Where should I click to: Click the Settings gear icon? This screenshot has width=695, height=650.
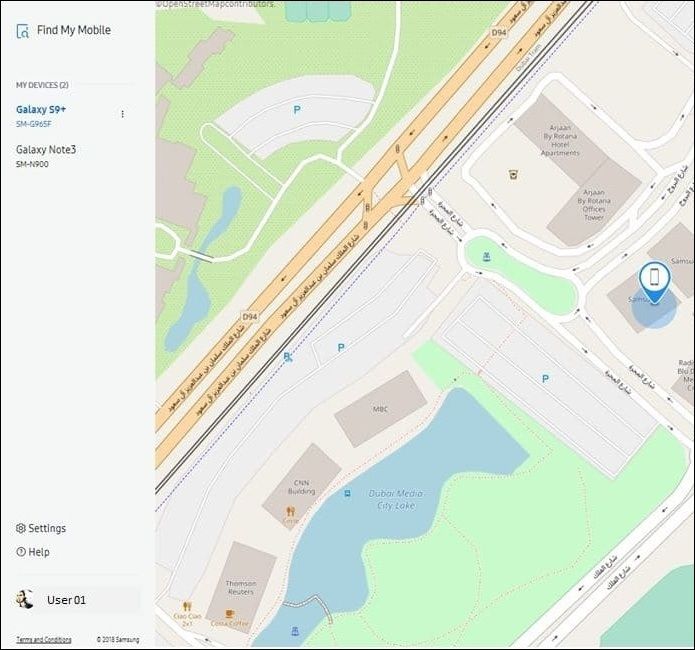[x=21, y=528]
